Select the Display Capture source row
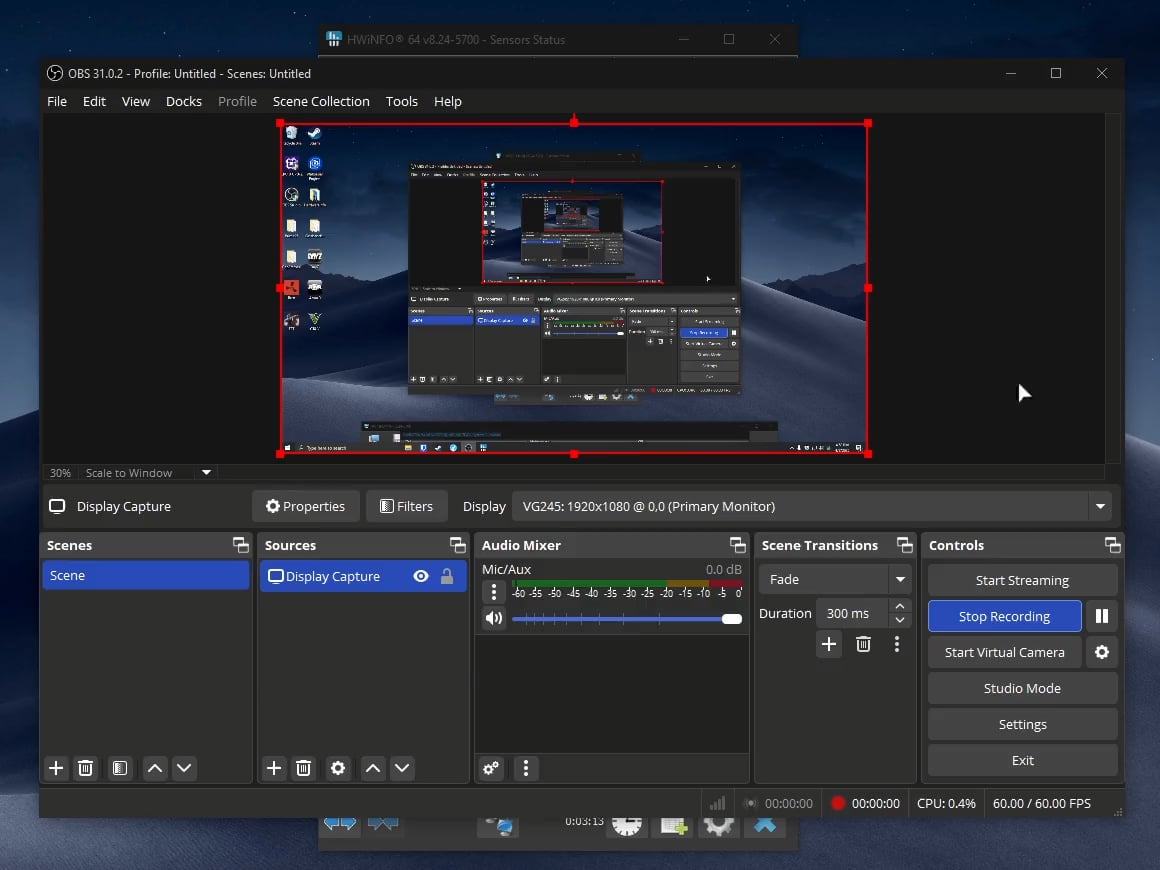 click(363, 576)
